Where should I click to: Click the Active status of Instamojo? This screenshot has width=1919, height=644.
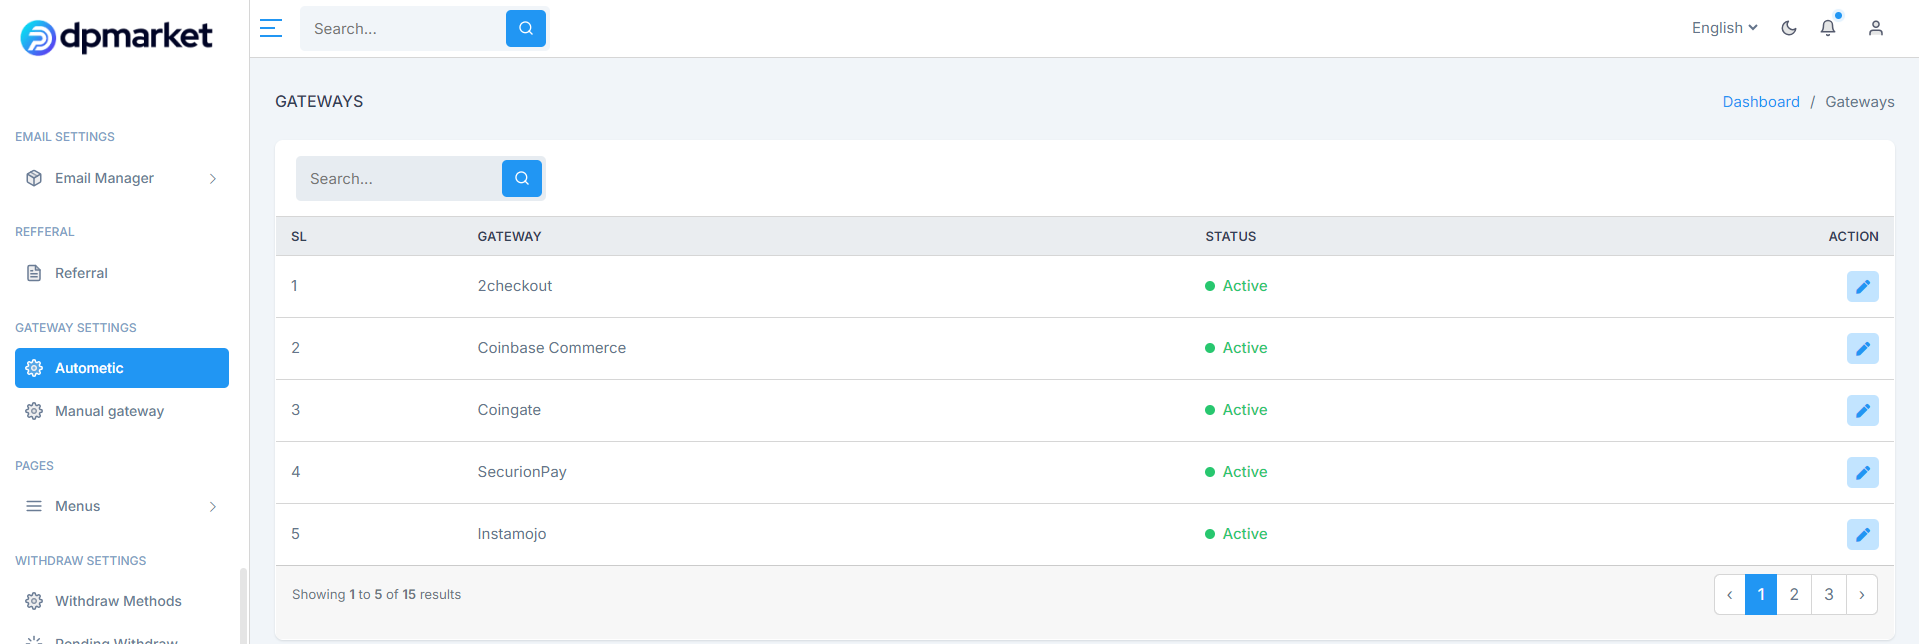pos(1236,534)
